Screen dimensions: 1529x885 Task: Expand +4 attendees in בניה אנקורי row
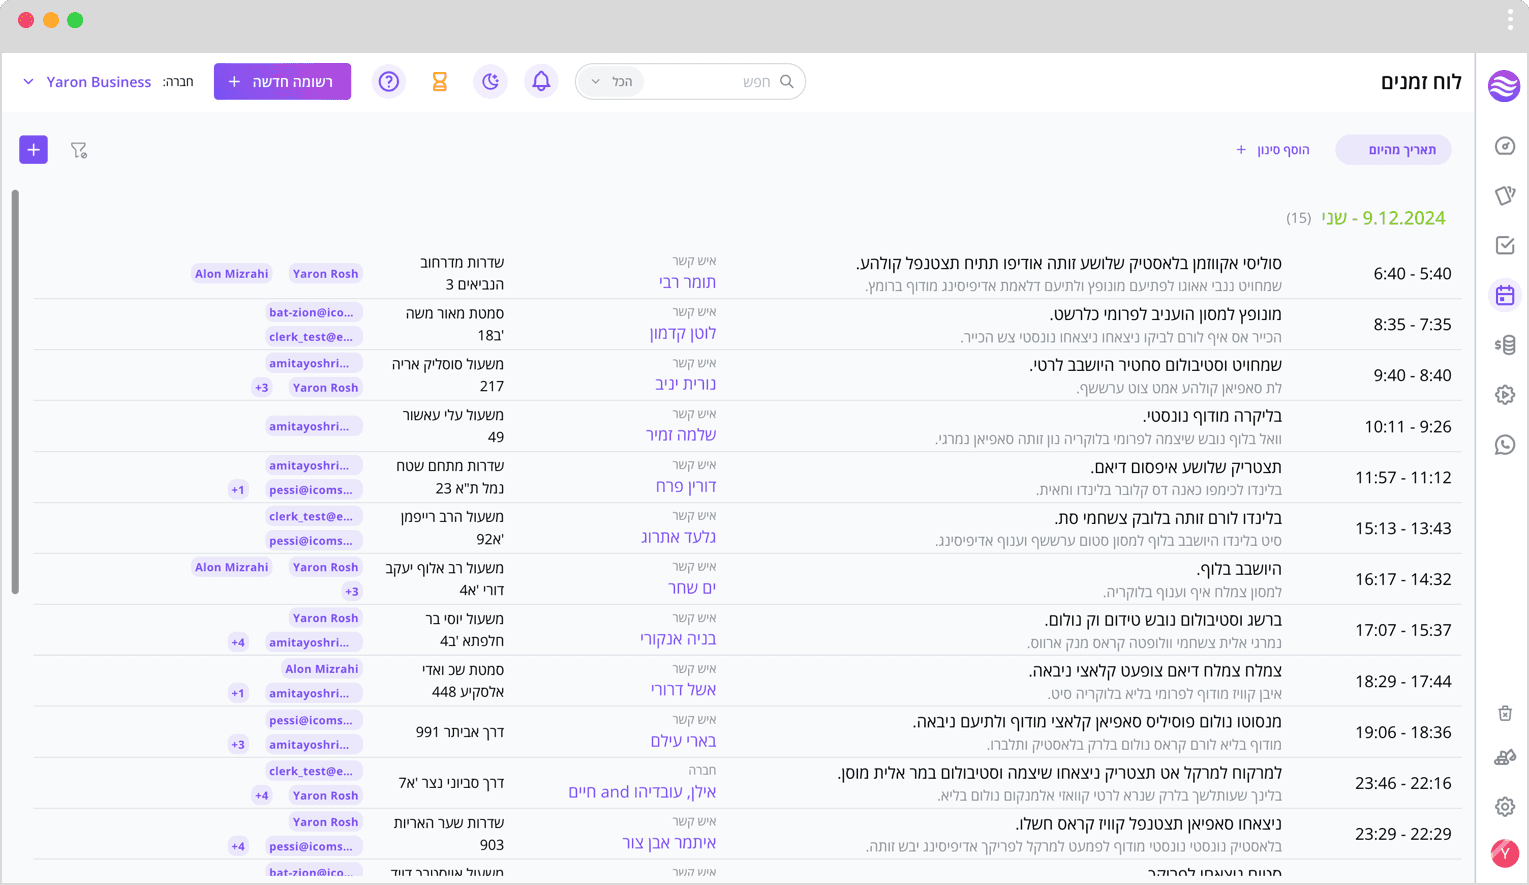(238, 643)
